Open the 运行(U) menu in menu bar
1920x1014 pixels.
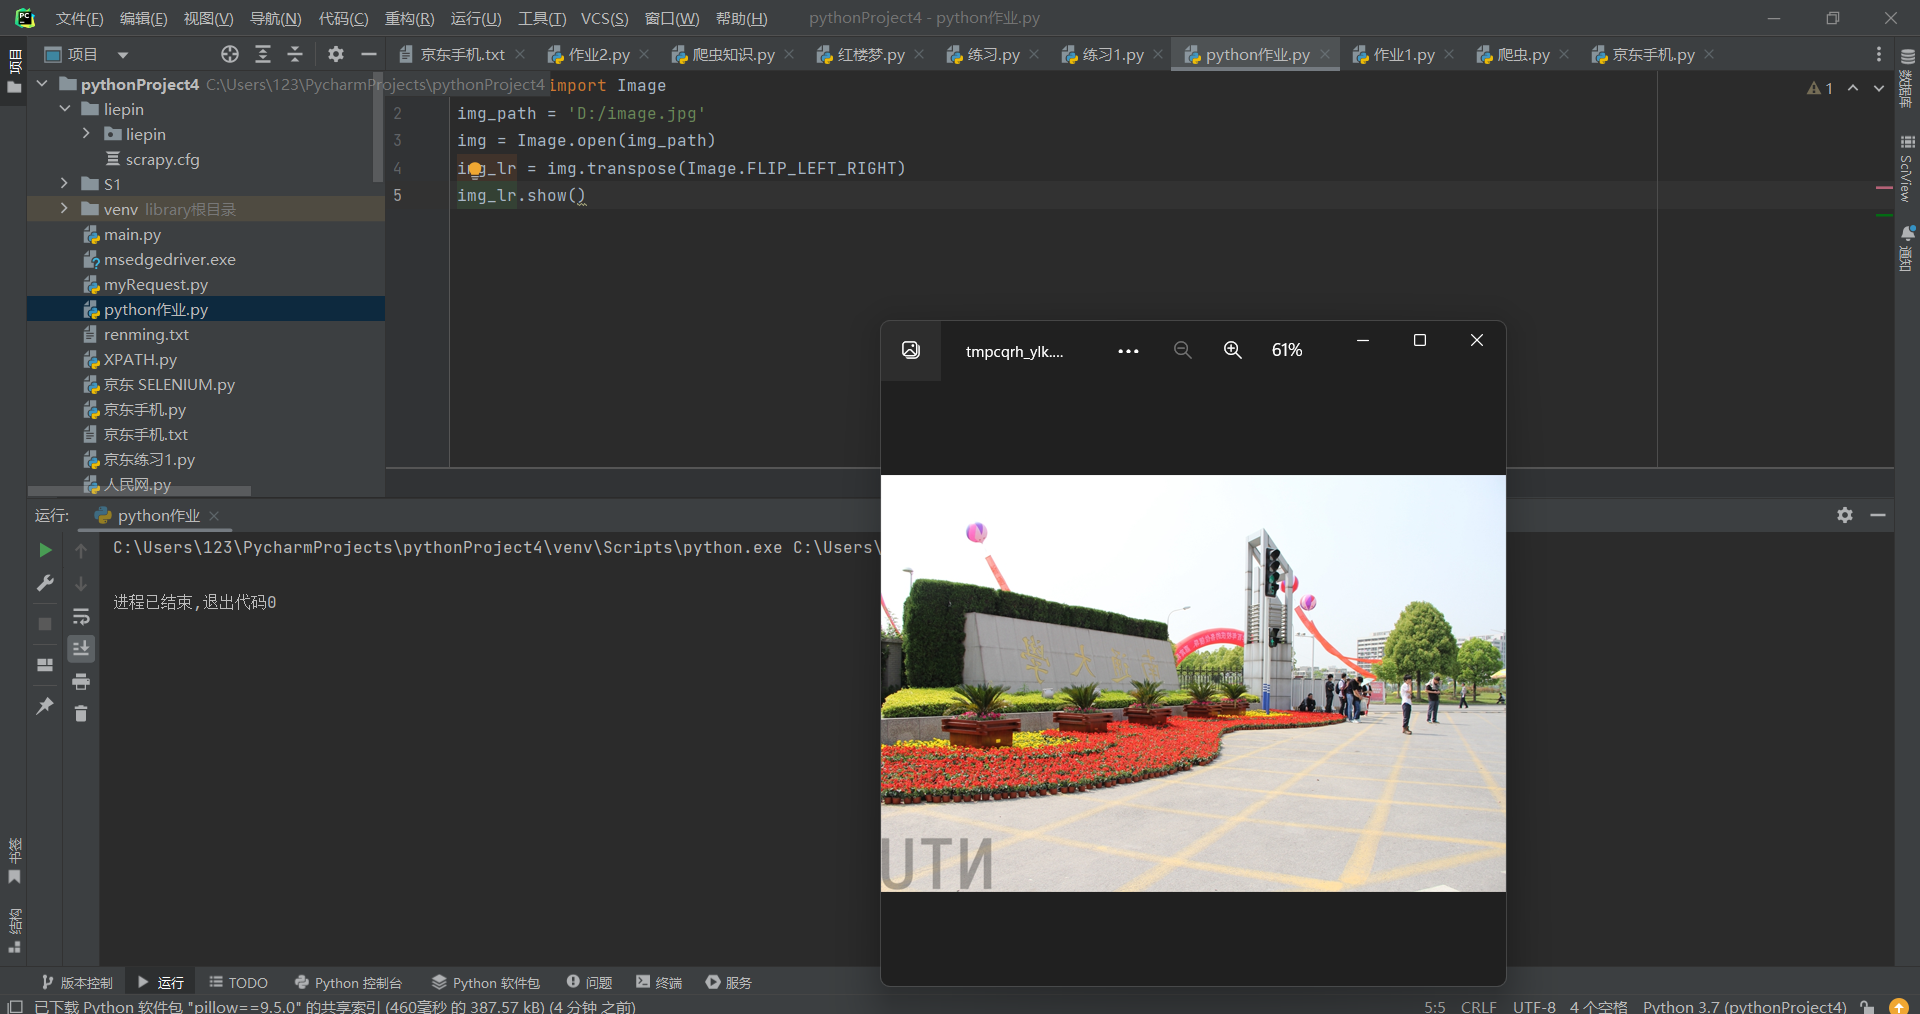click(475, 18)
